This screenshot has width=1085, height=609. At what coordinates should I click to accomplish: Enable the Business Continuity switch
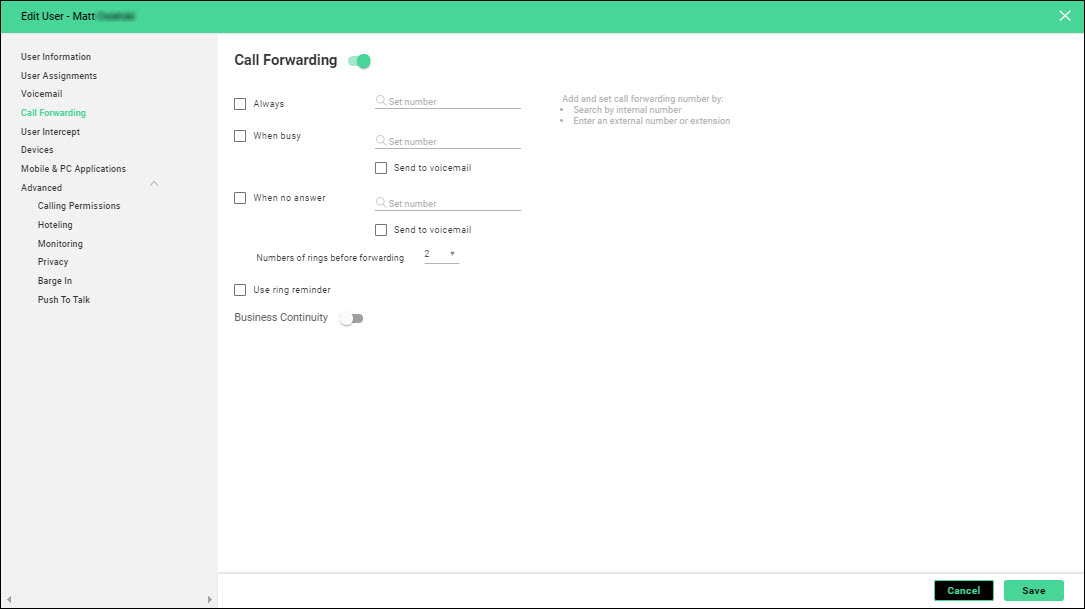(x=351, y=318)
